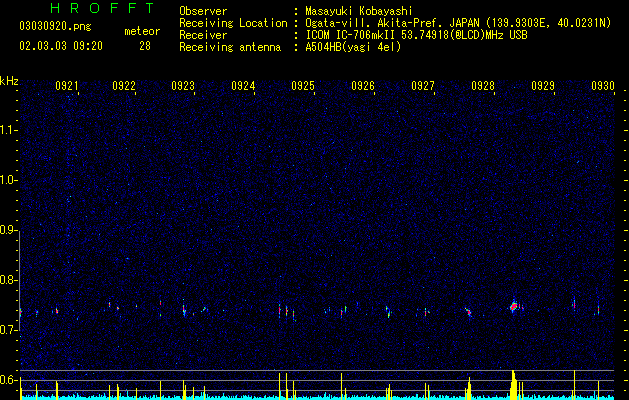Click the 0.6 kHz axis label
629x400 pixels.
[9, 380]
